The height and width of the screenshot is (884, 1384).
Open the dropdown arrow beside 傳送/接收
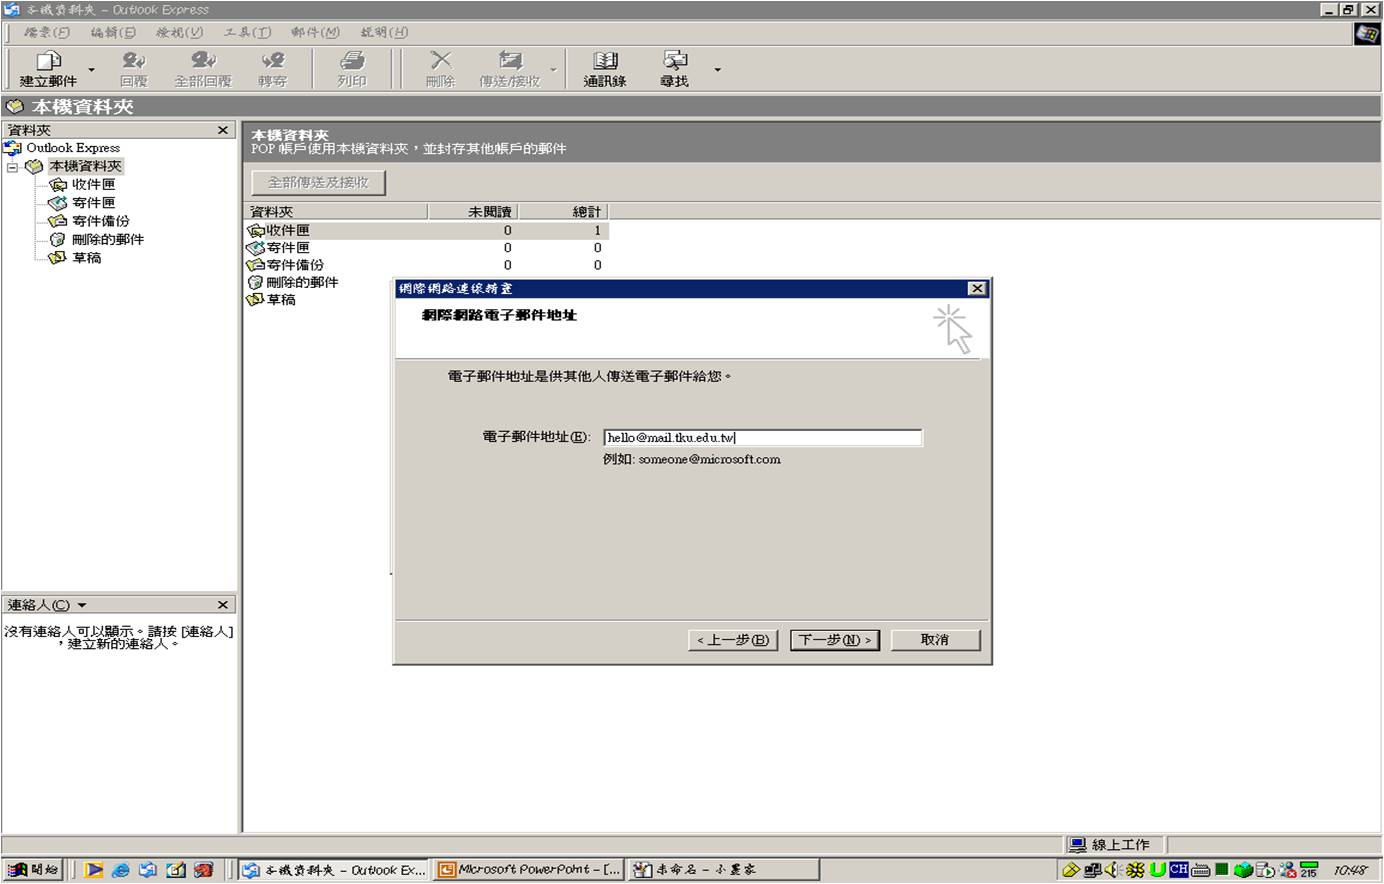tap(553, 70)
